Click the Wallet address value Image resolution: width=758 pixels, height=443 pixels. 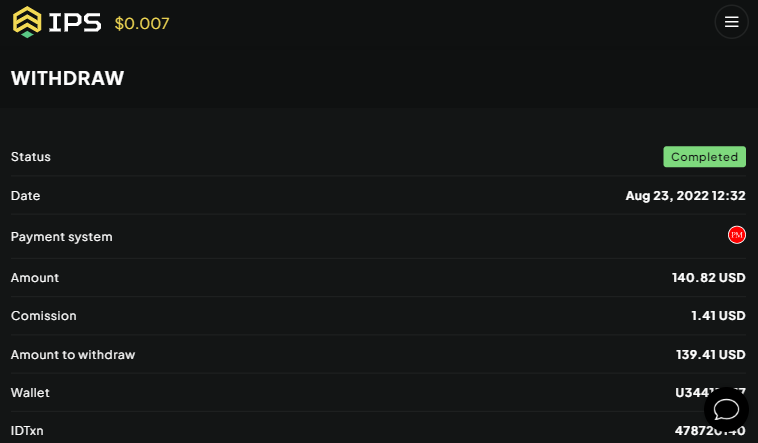(690, 393)
